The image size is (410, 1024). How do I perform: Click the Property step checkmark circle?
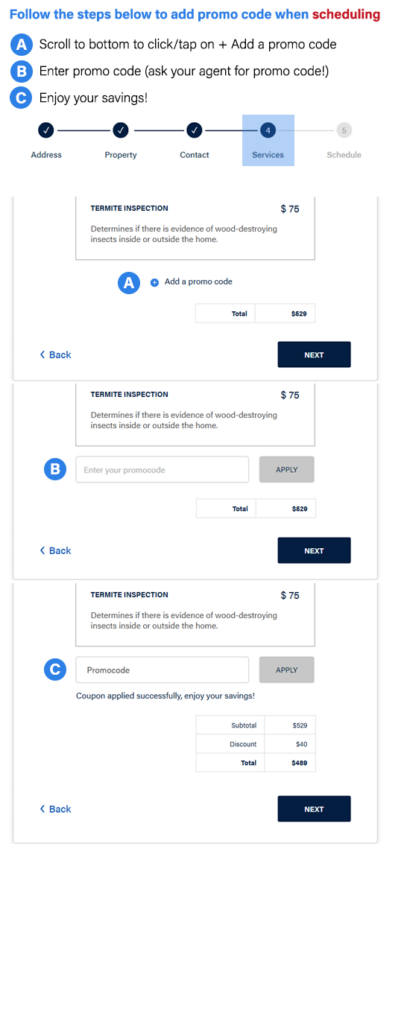(x=120, y=131)
